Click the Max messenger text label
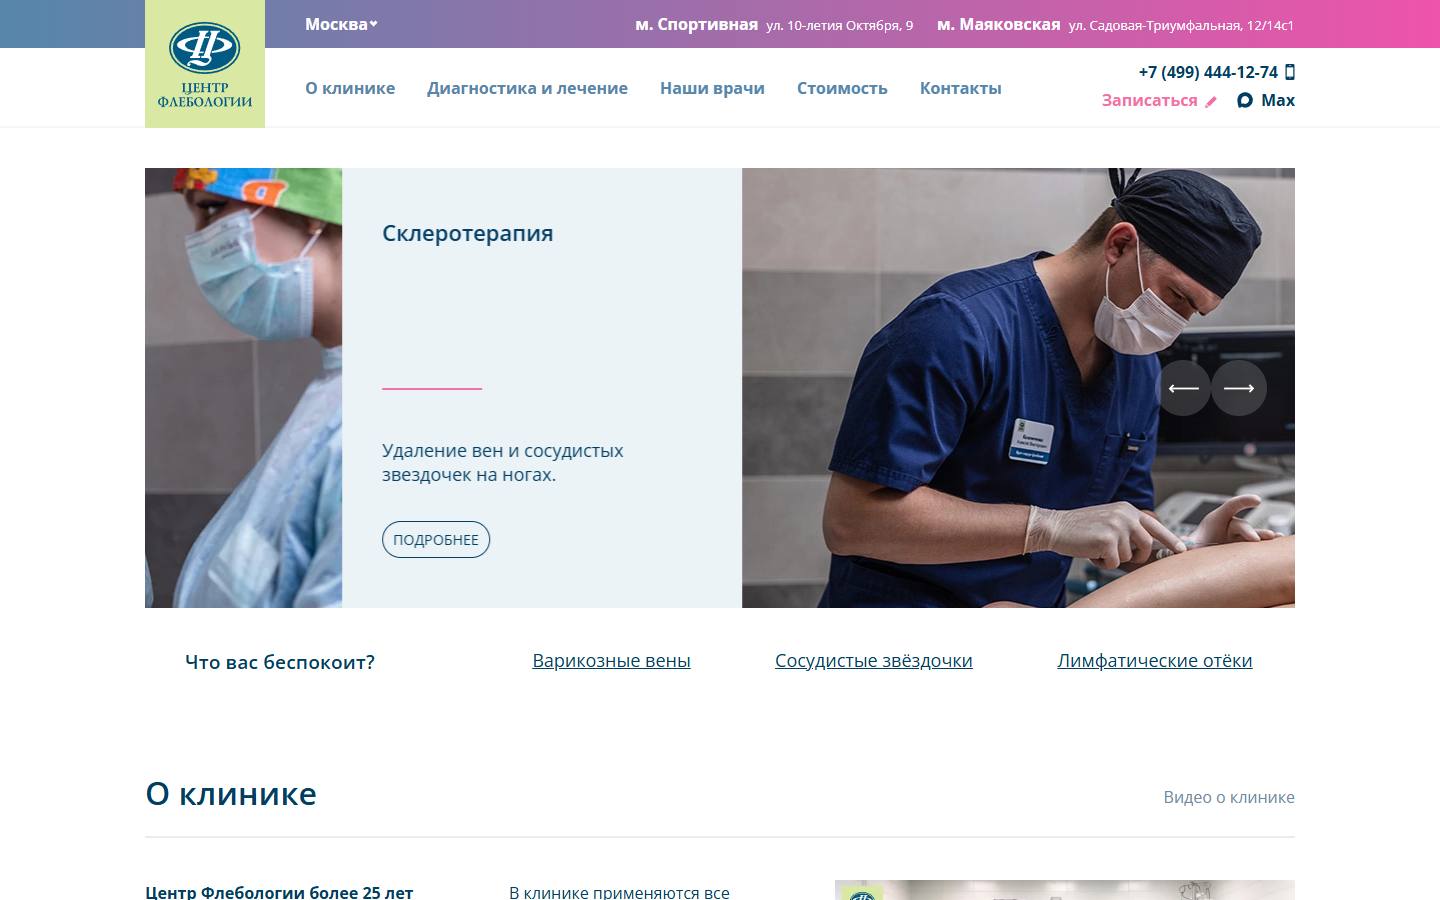This screenshot has width=1440, height=900. coord(1278,100)
